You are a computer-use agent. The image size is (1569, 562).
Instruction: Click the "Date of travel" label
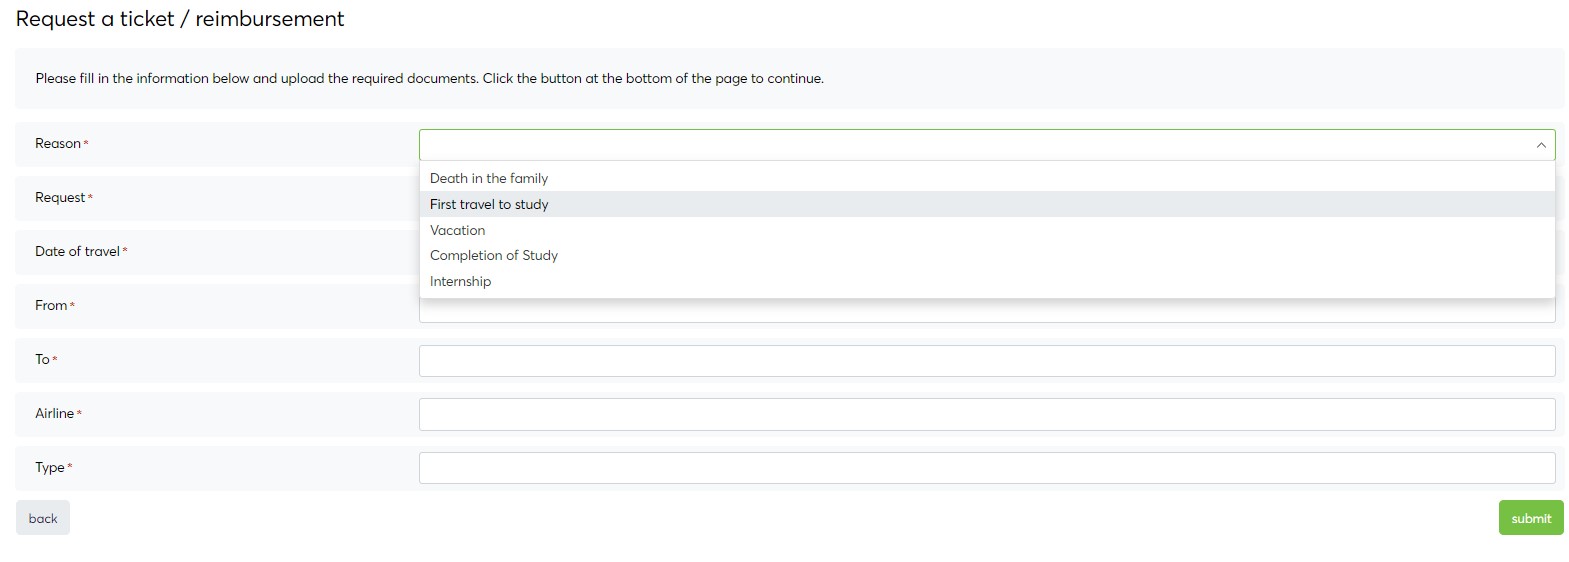[x=77, y=252]
